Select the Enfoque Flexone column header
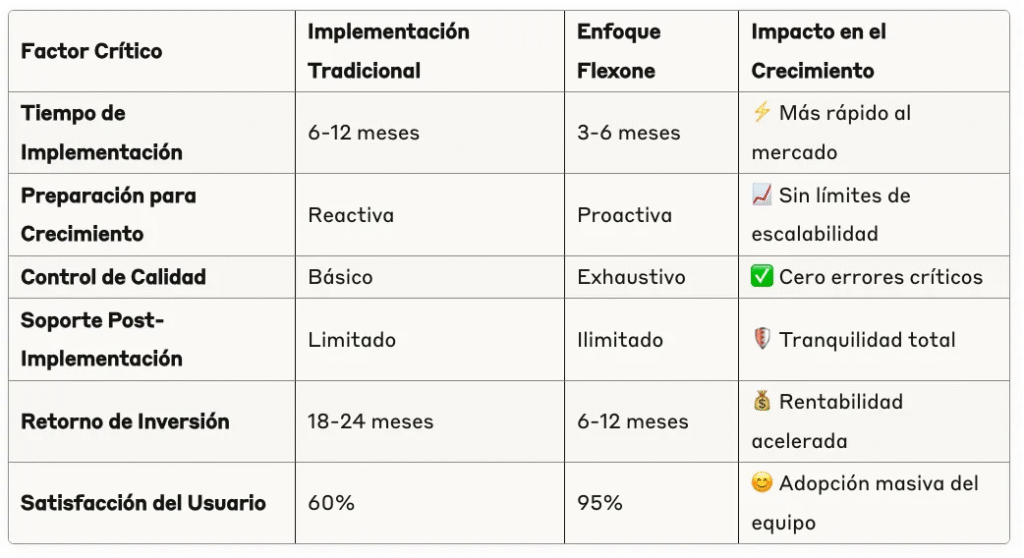Image resolution: width=1024 pixels, height=558 pixels. click(x=618, y=51)
